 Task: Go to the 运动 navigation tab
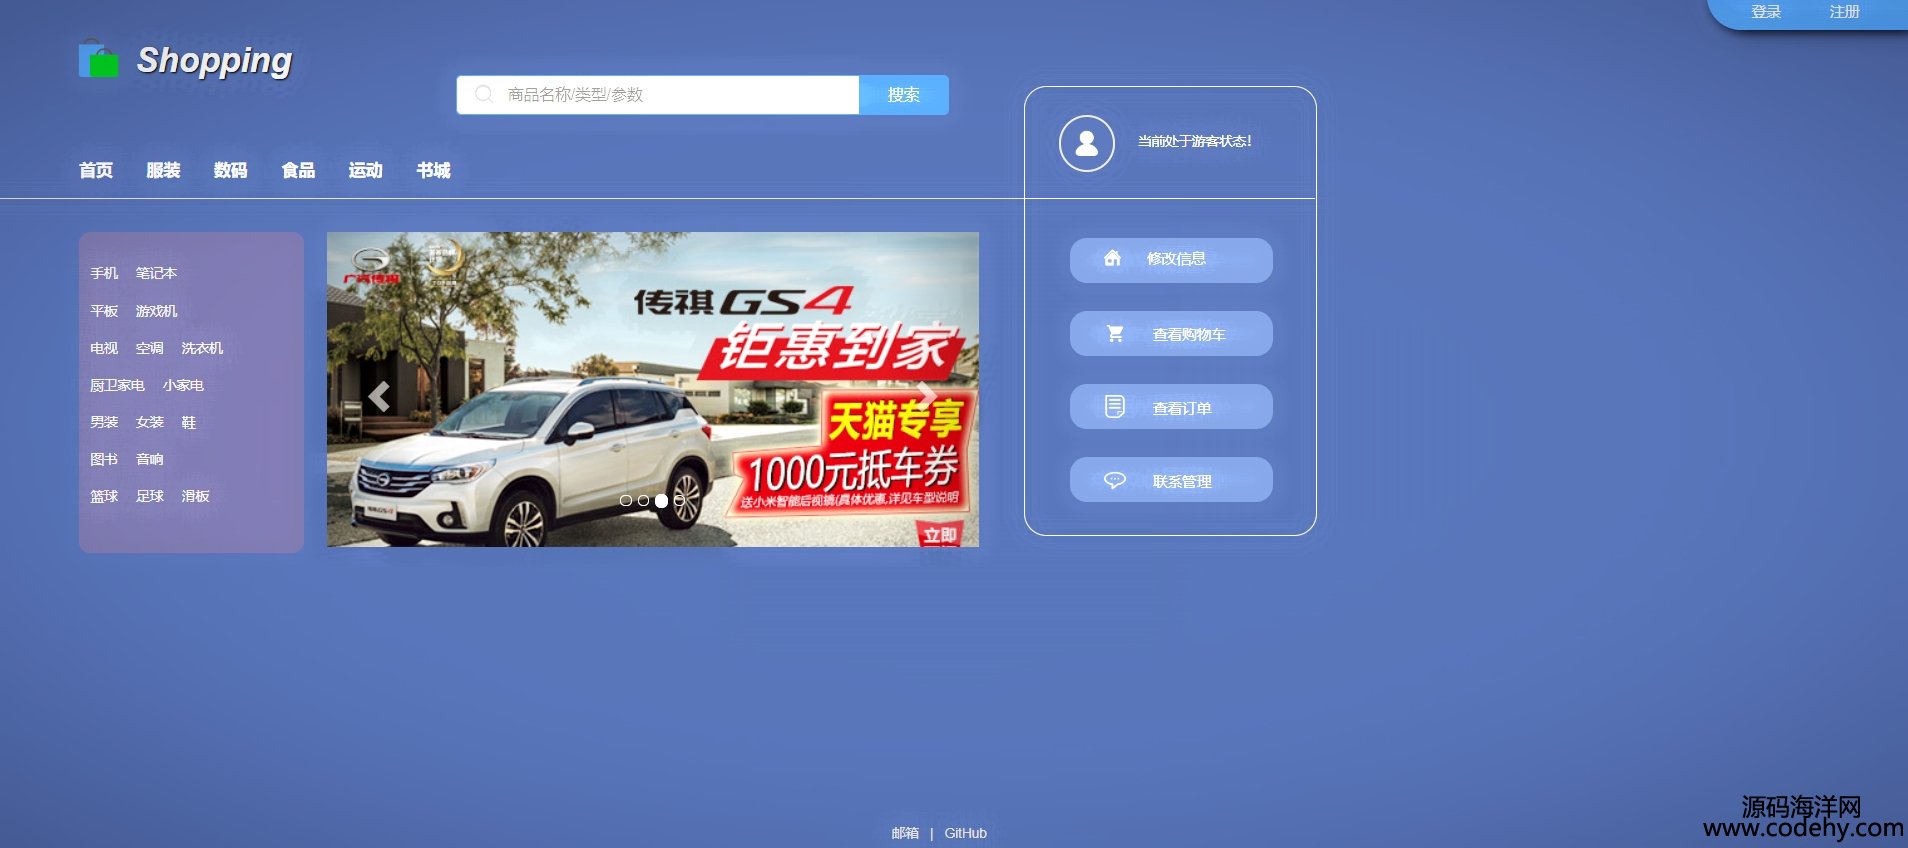click(x=365, y=171)
